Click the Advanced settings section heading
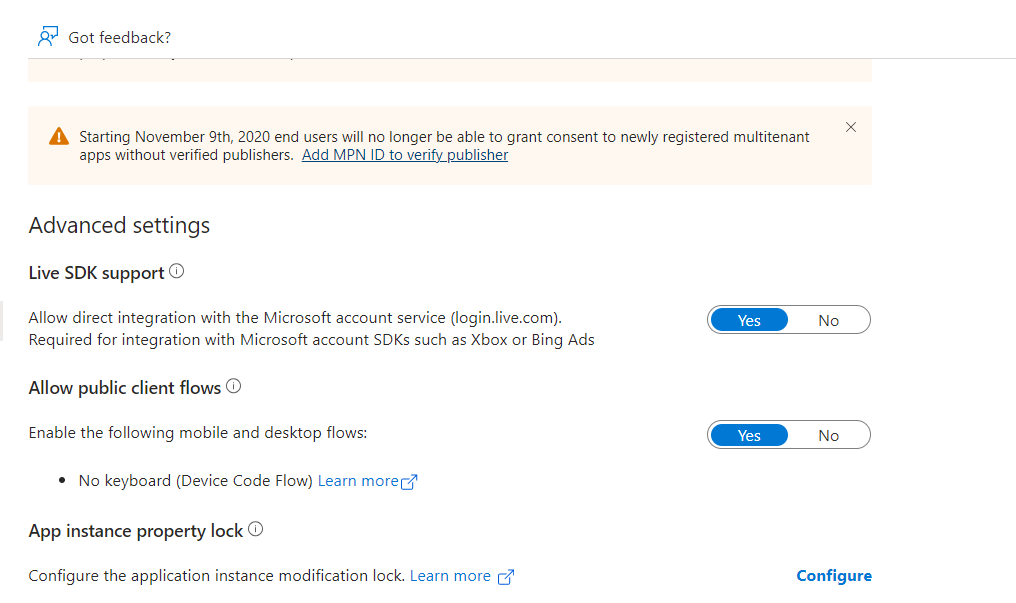The width and height of the screenshot is (1016, 603). tap(119, 224)
